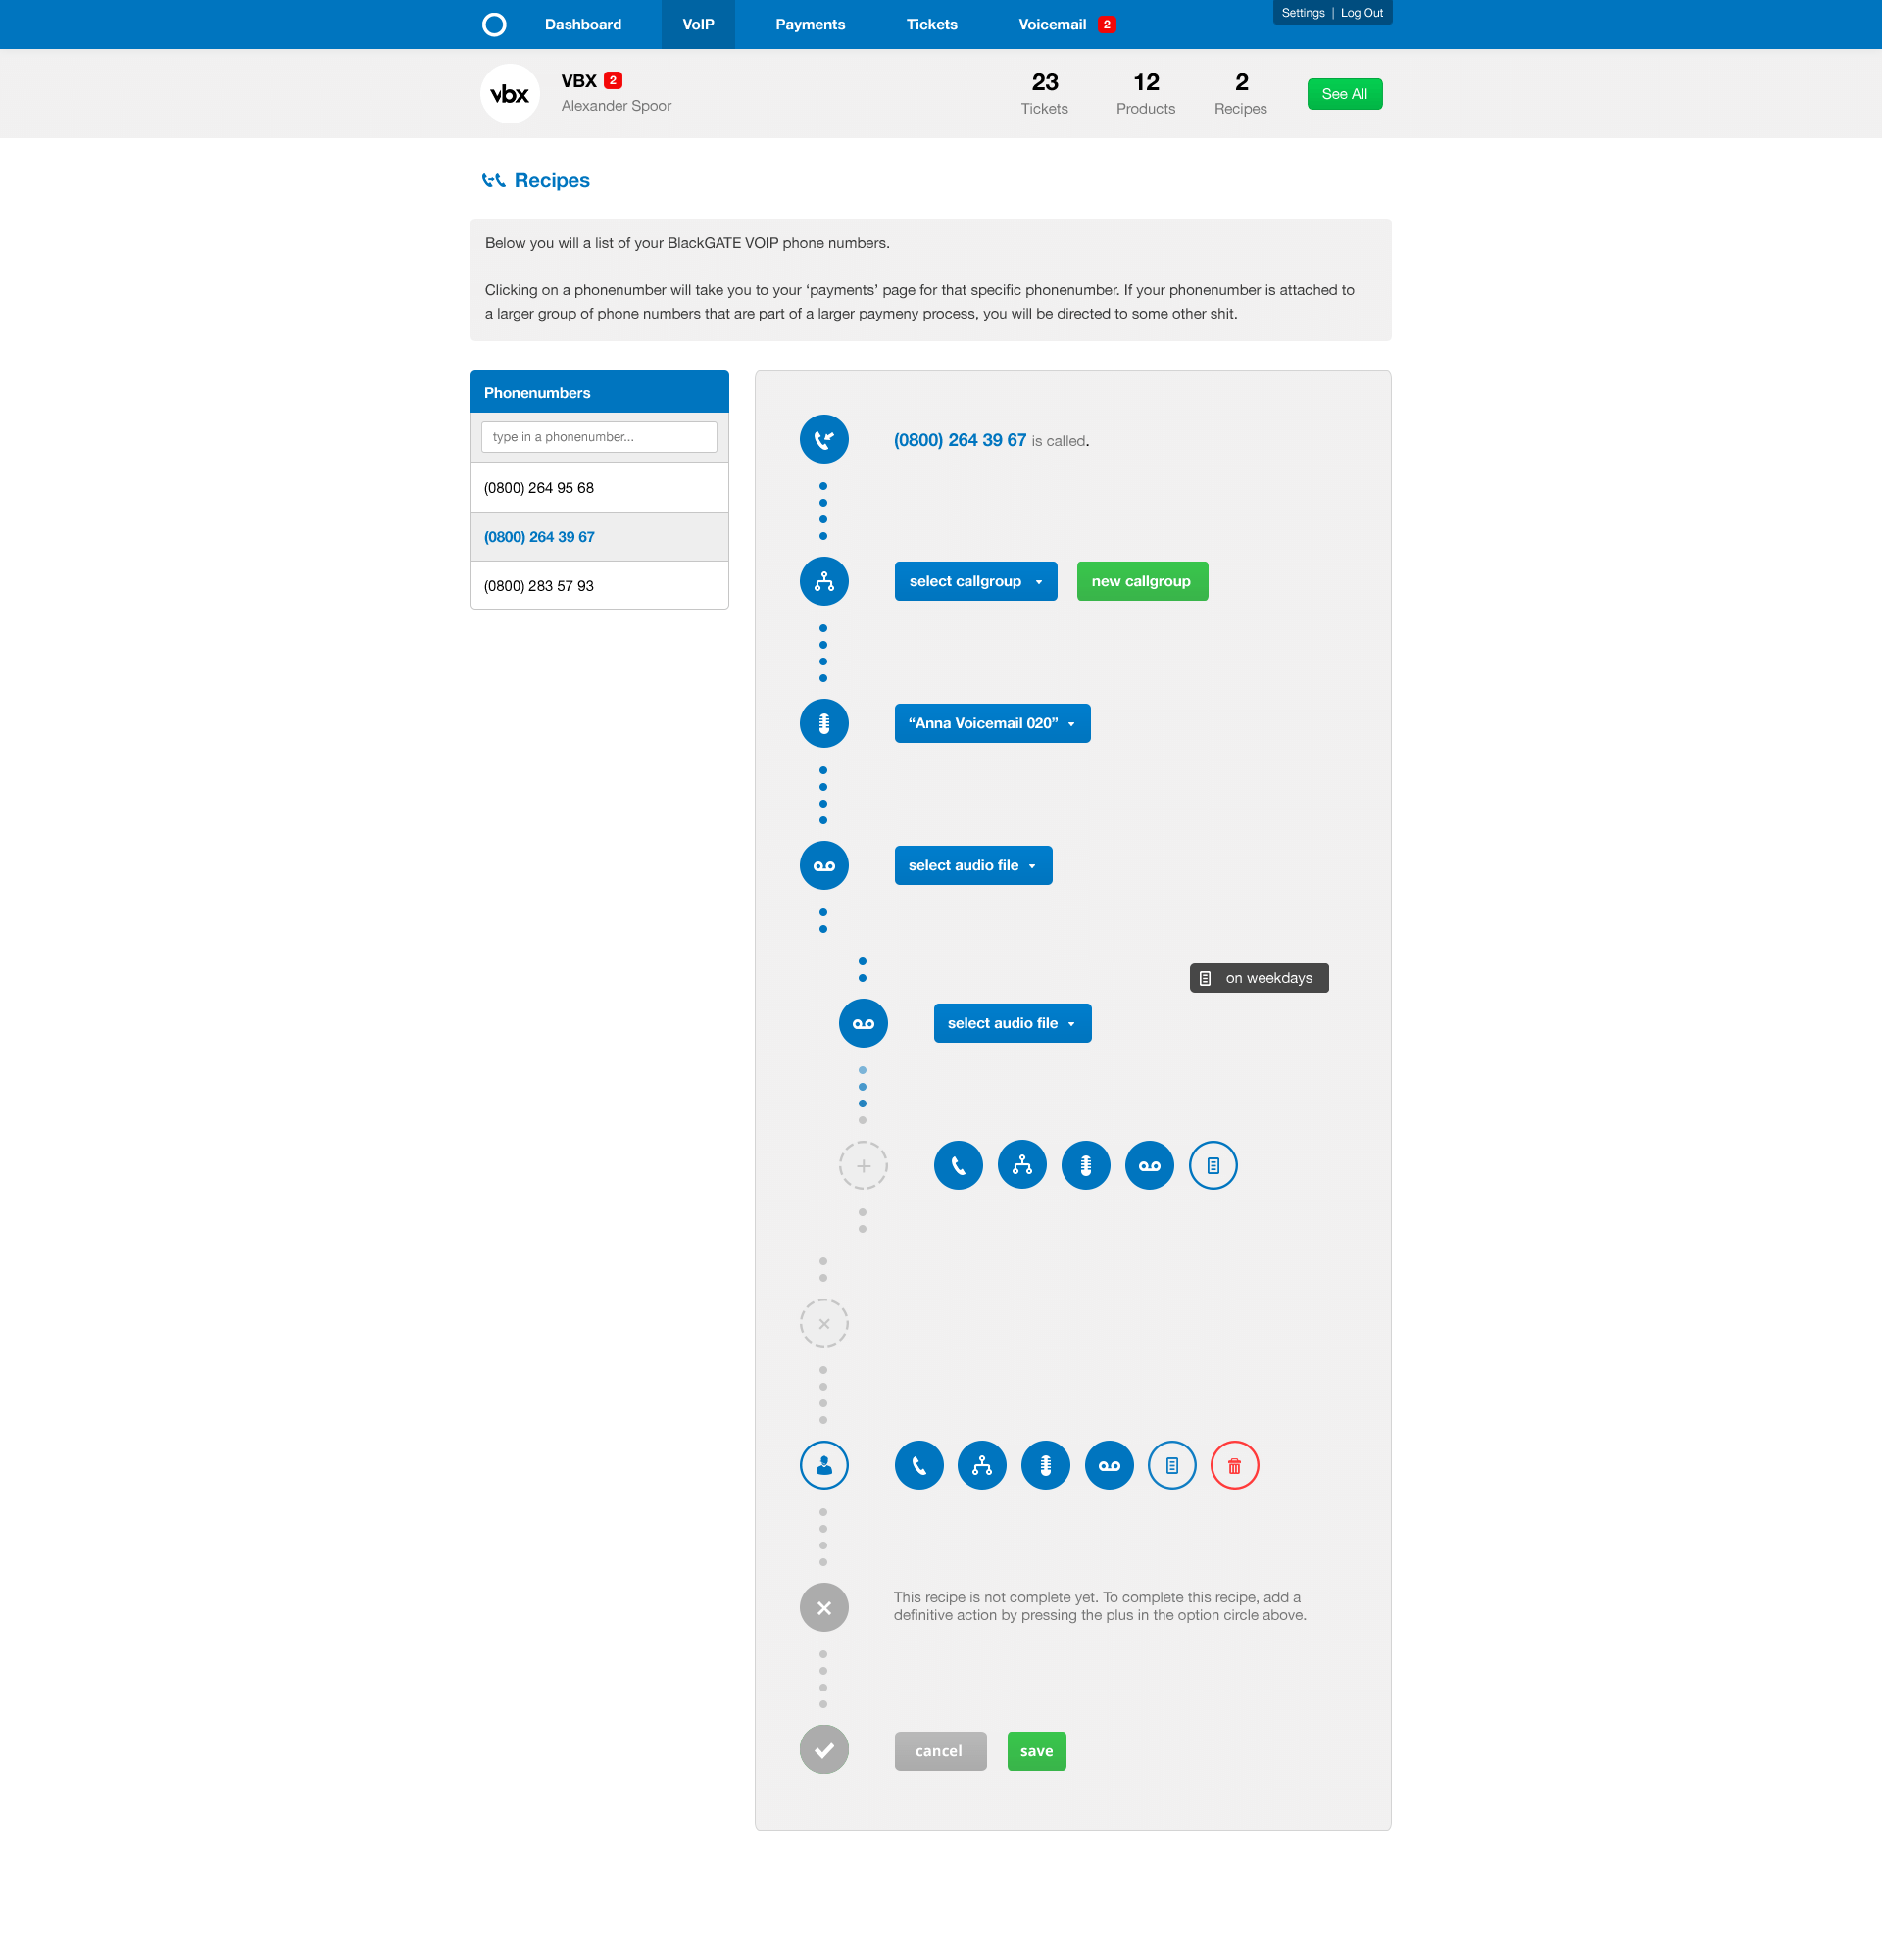Expand the select audio file dropdown
1882x1960 pixels.
[x=971, y=864]
